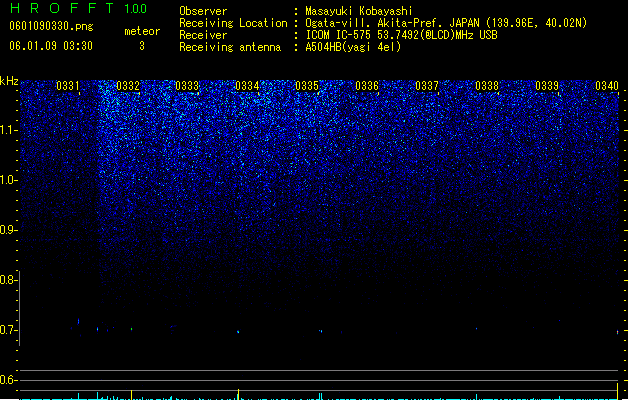Select the 0.9 kHz axis label

point(8,230)
